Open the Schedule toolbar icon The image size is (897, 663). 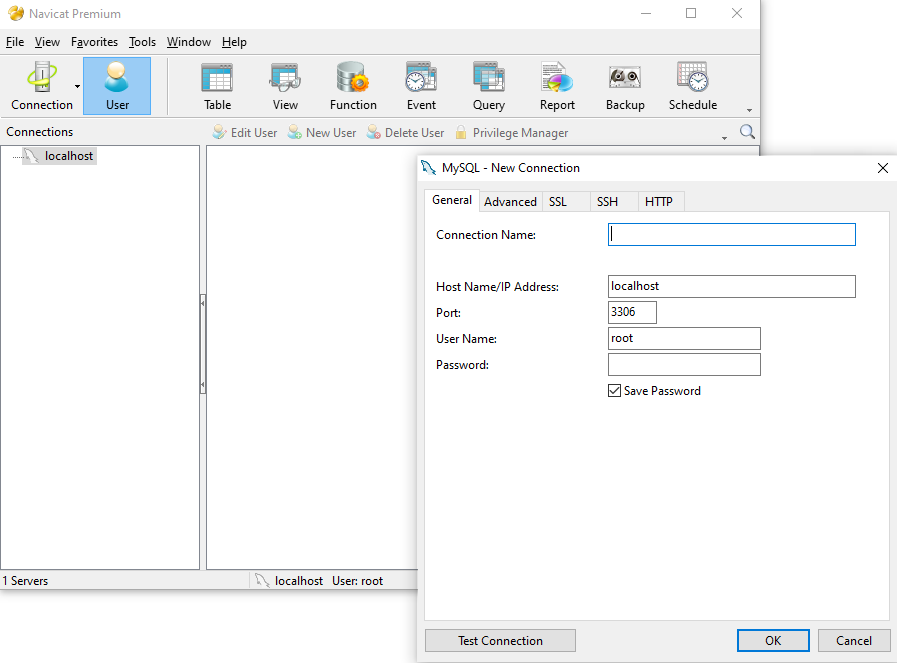point(693,86)
